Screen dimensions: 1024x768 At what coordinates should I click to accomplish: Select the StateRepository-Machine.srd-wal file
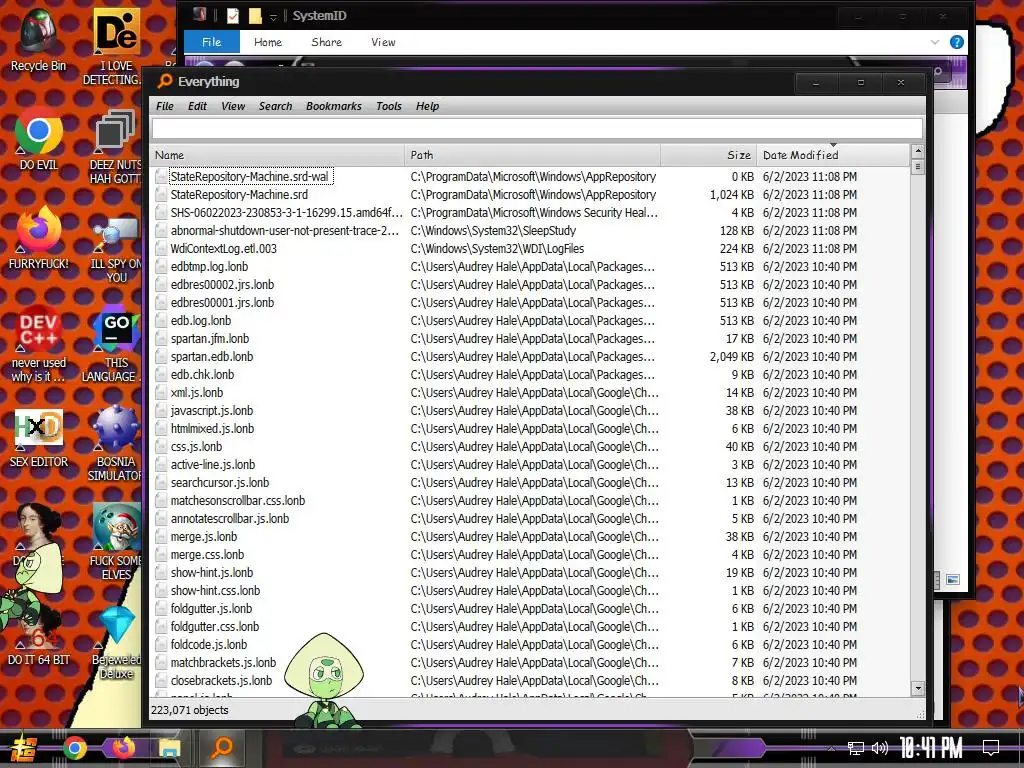point(251,176)
